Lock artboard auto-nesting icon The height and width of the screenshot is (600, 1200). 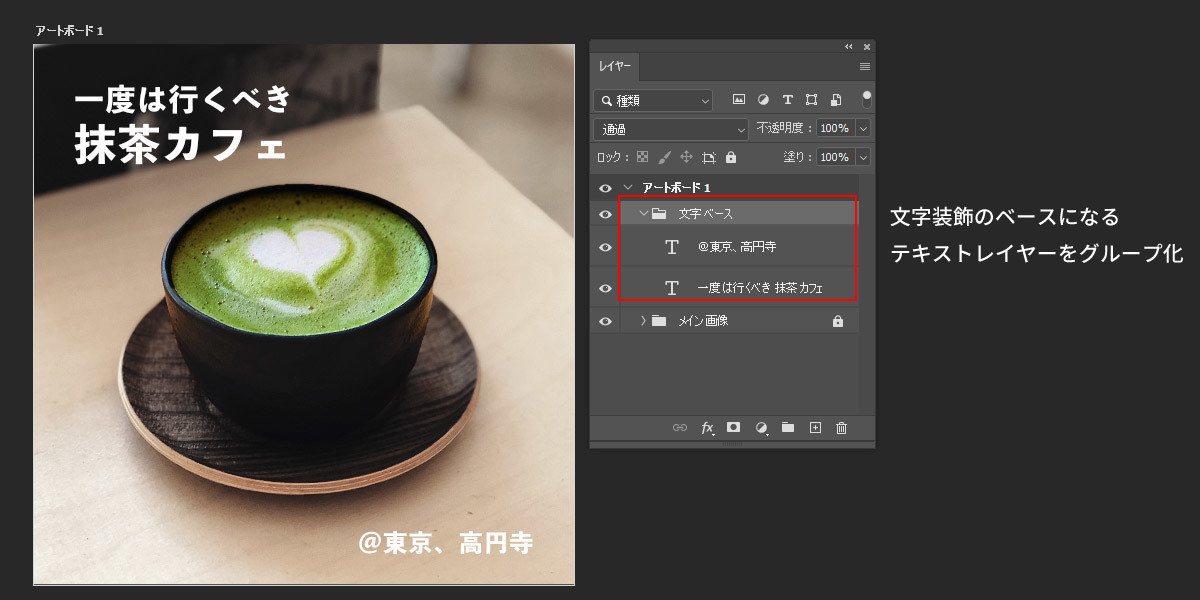click(x=709, y=157)
